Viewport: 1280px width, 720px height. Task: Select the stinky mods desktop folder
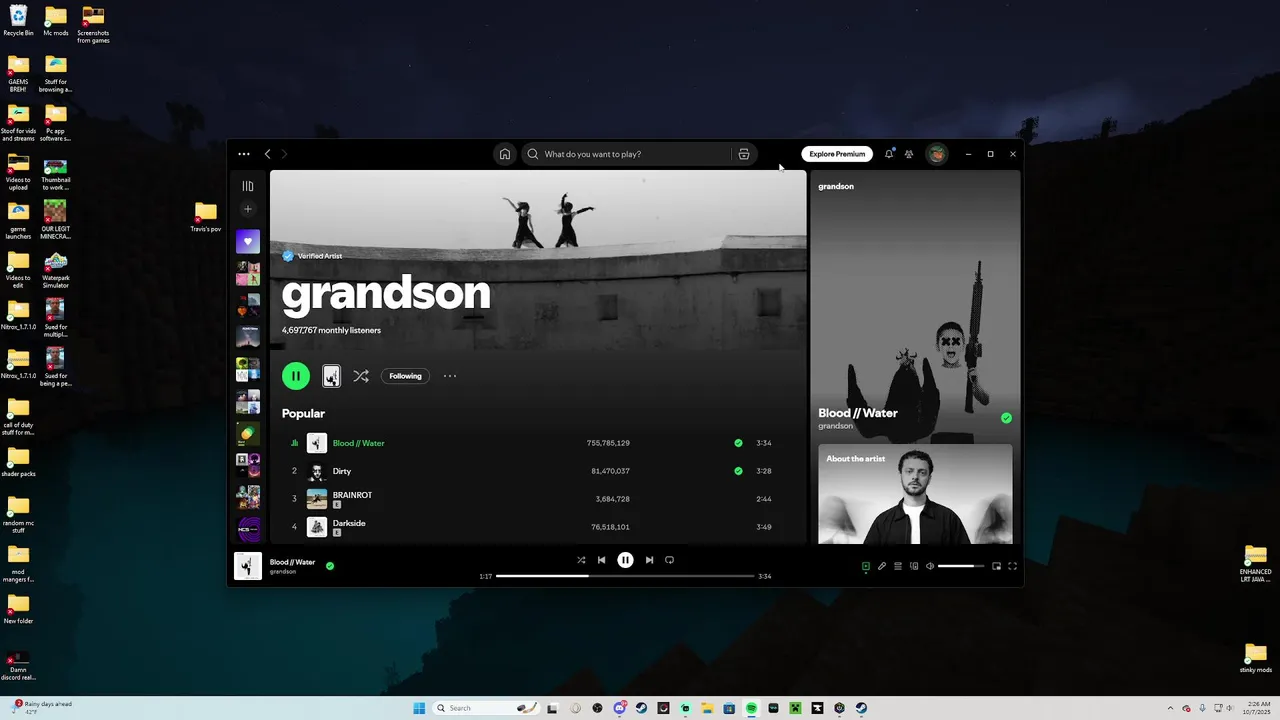[x=1256, y=658]
